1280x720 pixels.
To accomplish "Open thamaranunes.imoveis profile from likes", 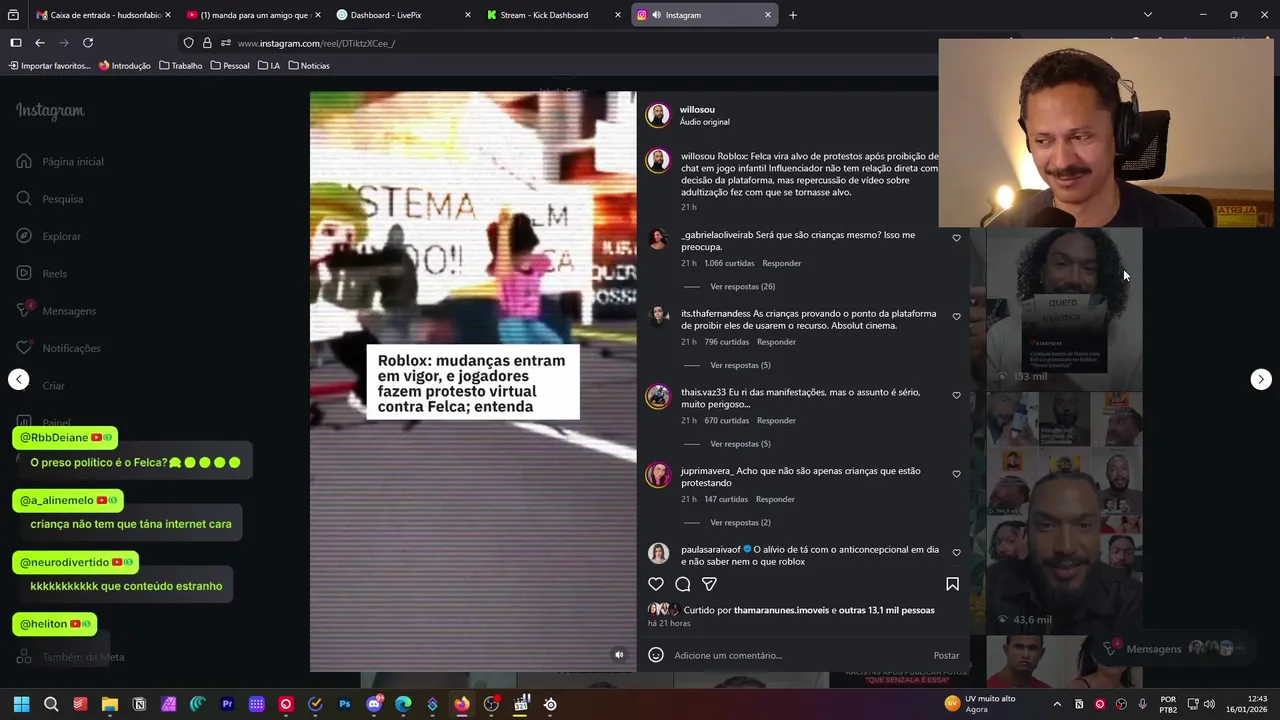I will [781, 610].
